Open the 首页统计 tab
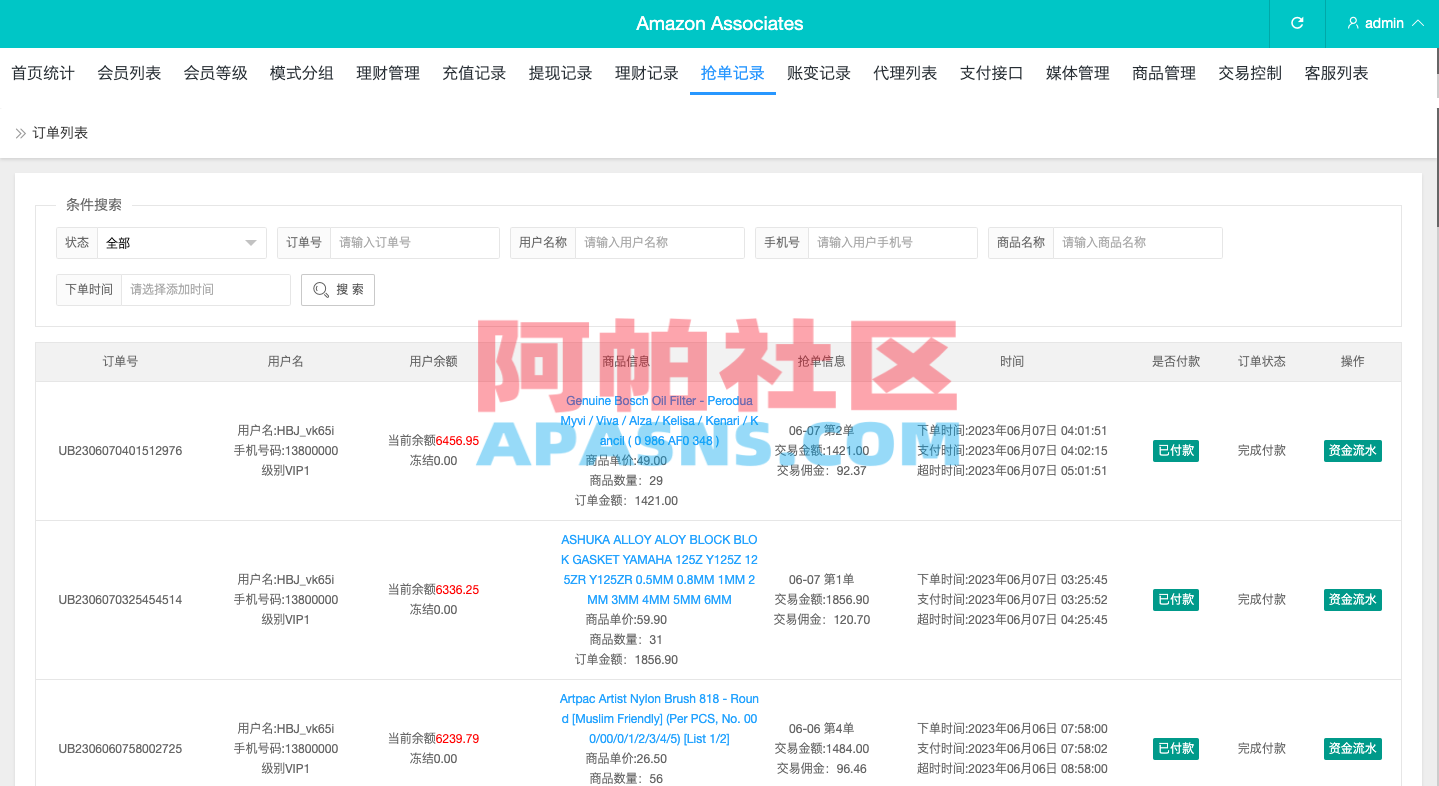This screenshot has width=1439, height=786. pyautogui.click(x=43, y=73)
